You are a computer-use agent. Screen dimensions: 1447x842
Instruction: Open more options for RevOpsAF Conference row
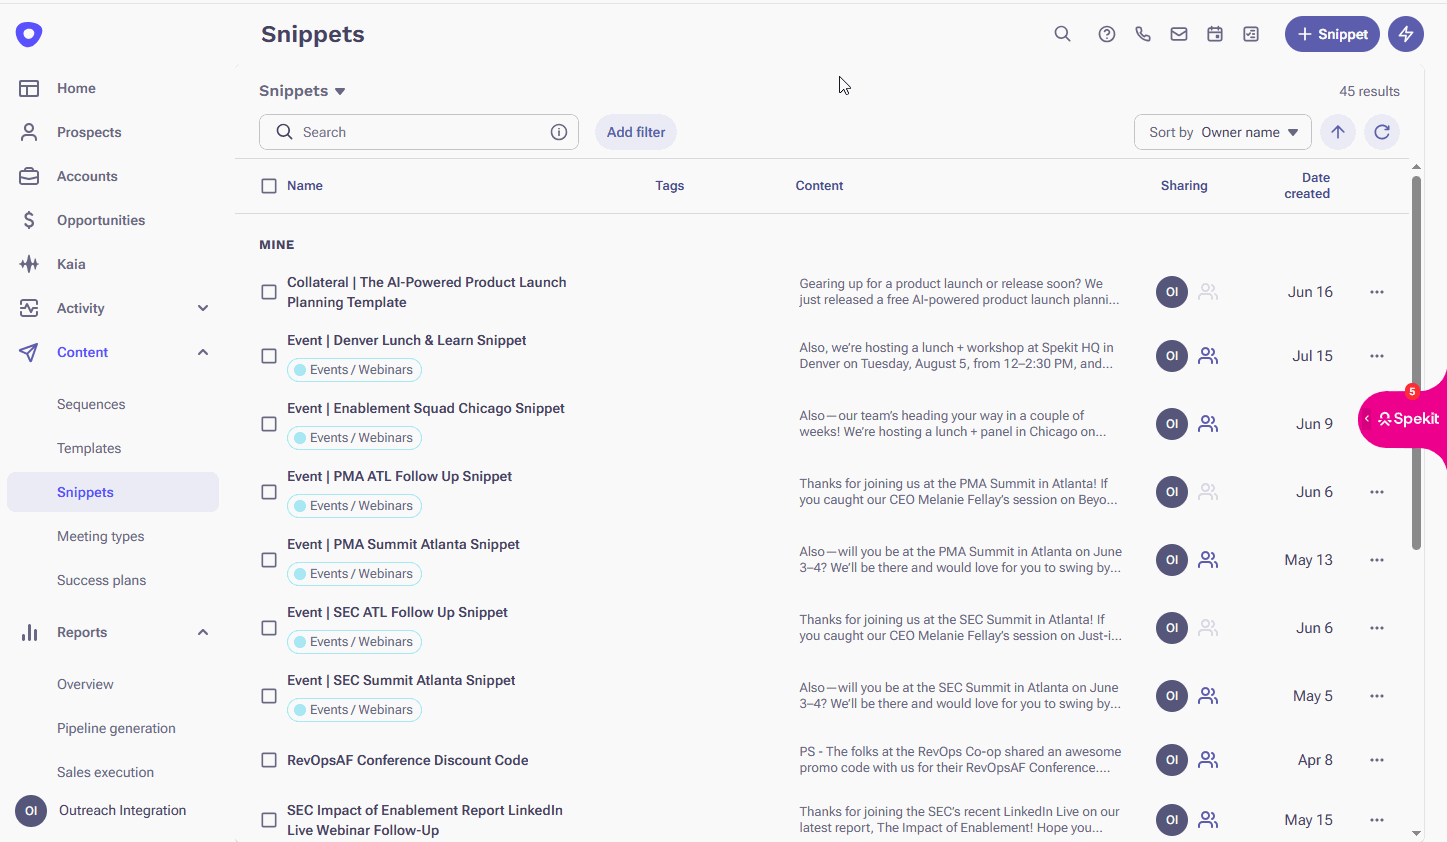pos(1377,760)
